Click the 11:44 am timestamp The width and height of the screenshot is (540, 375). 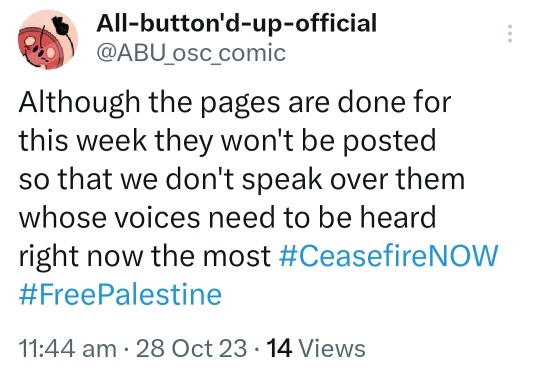pos(68,348)
